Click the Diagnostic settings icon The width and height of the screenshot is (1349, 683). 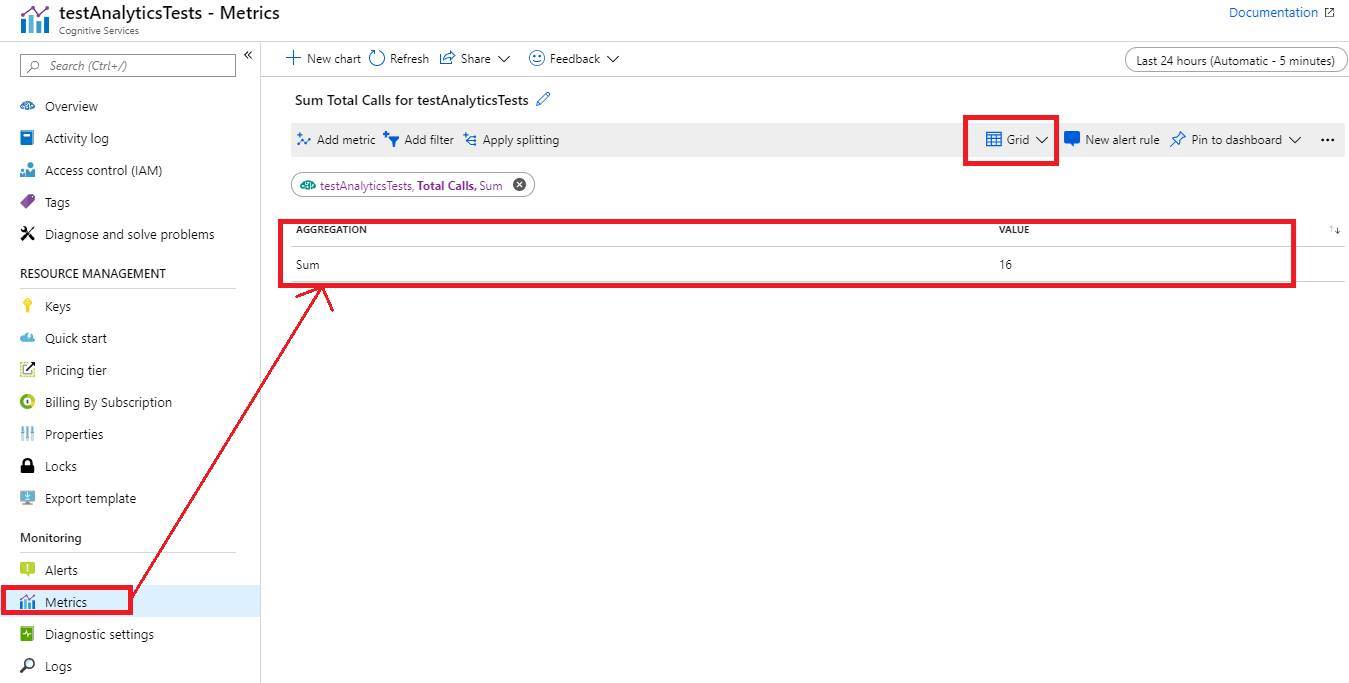[27, 634]
